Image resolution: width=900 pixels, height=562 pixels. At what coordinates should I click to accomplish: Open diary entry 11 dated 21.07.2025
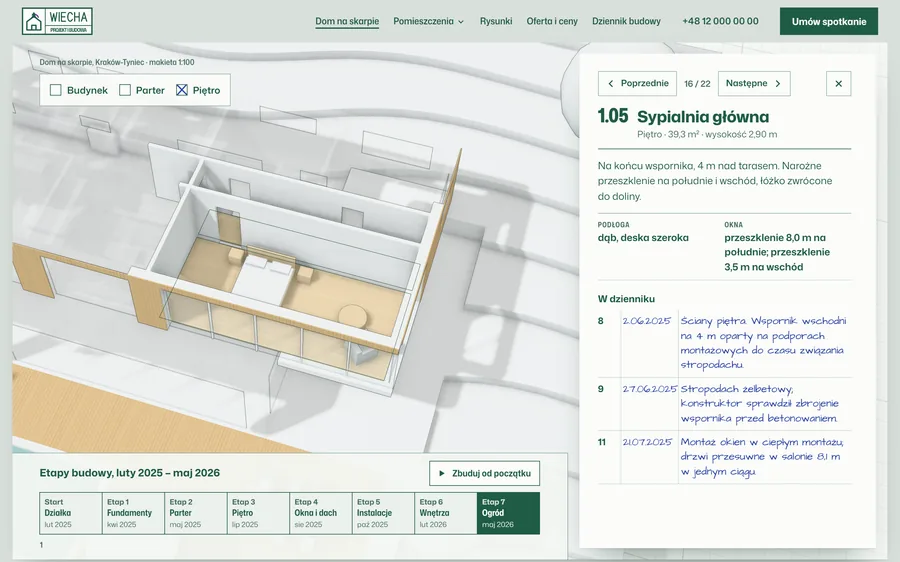[724, 457]
